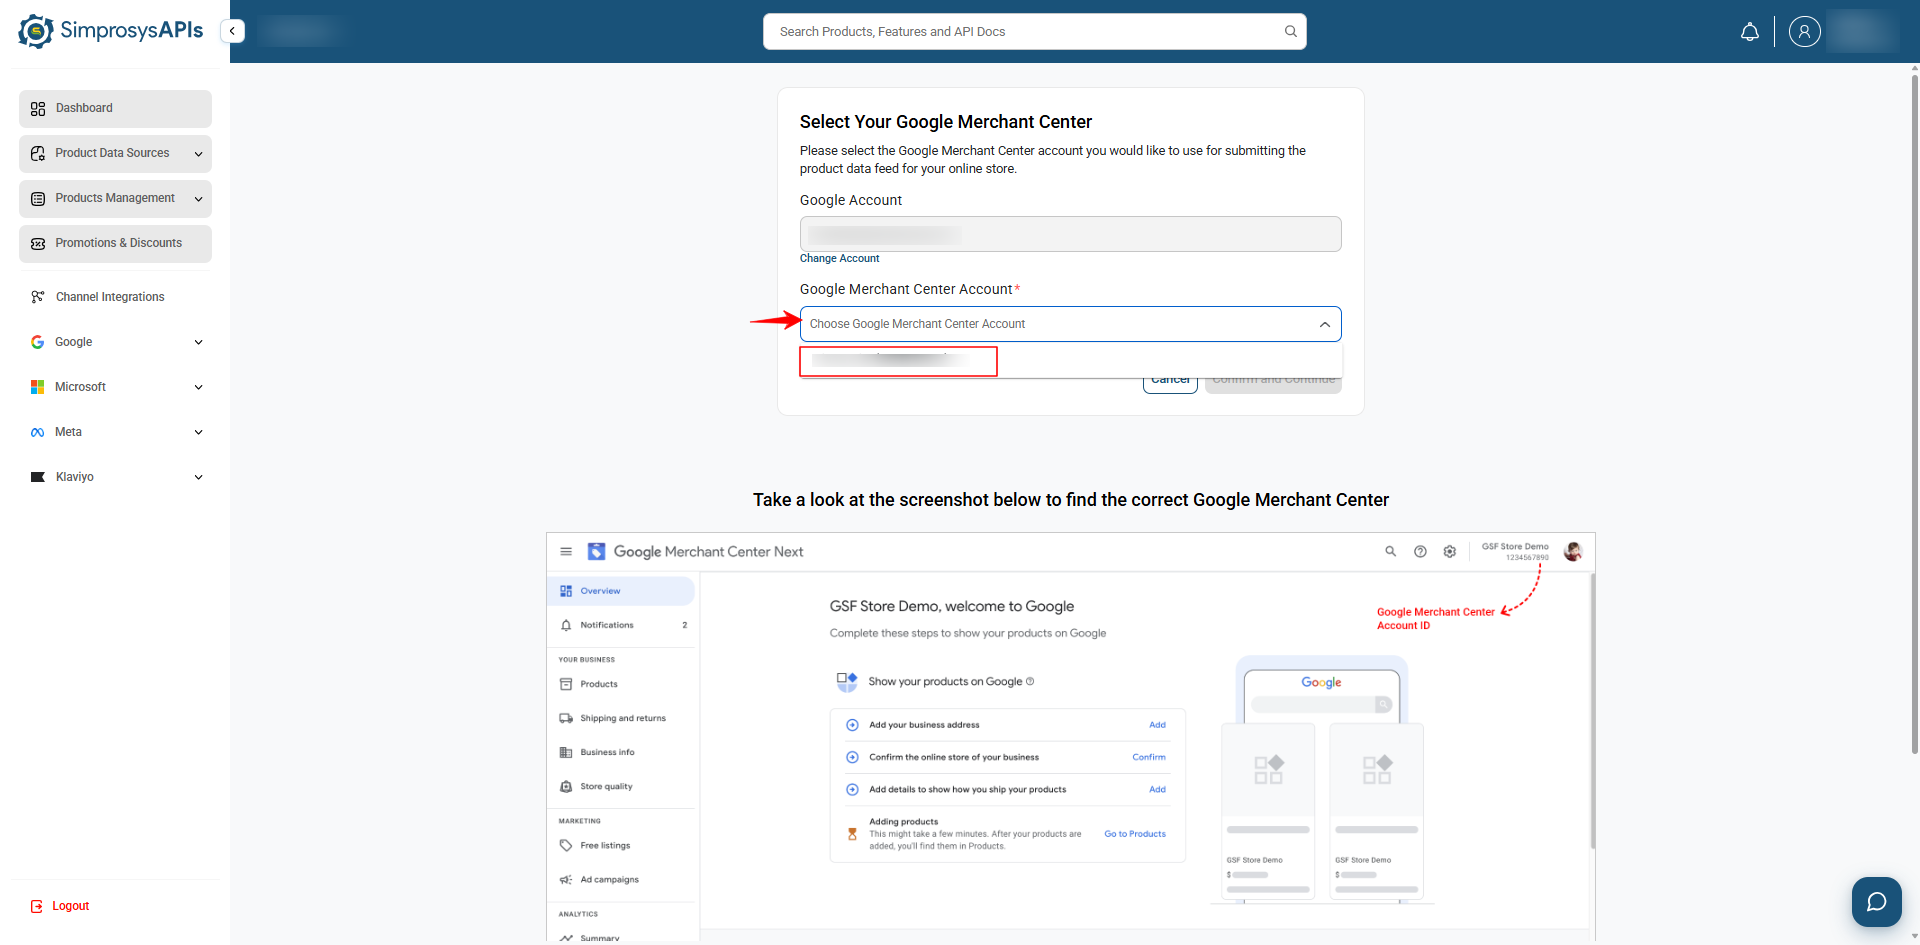Open the Dashboard menu item
This screenshot has width=1920, height=945.
[115, 109]
